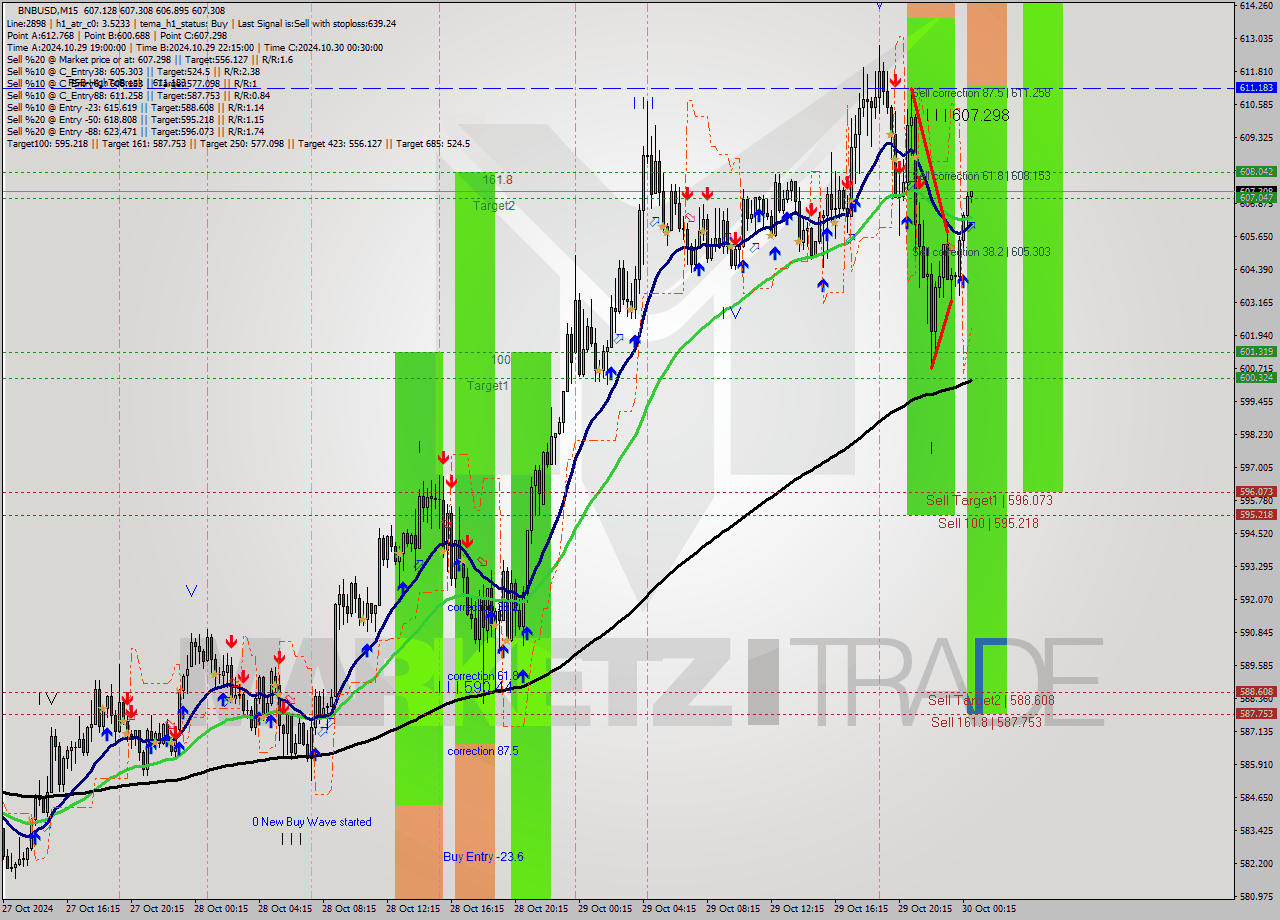The height and width of the screenshot is (920, 1280).
Task: Click the 'Sell correction 38.2 | 605.303' label
Action: coord(981,252)
